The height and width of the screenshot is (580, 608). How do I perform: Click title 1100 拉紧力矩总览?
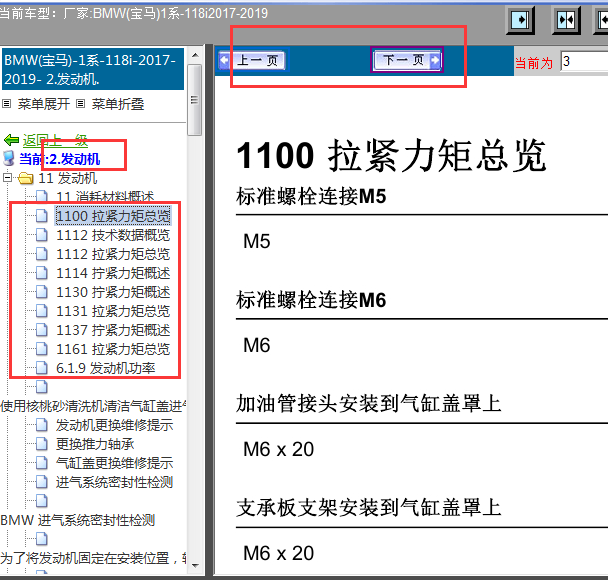[x=392, y=155]
